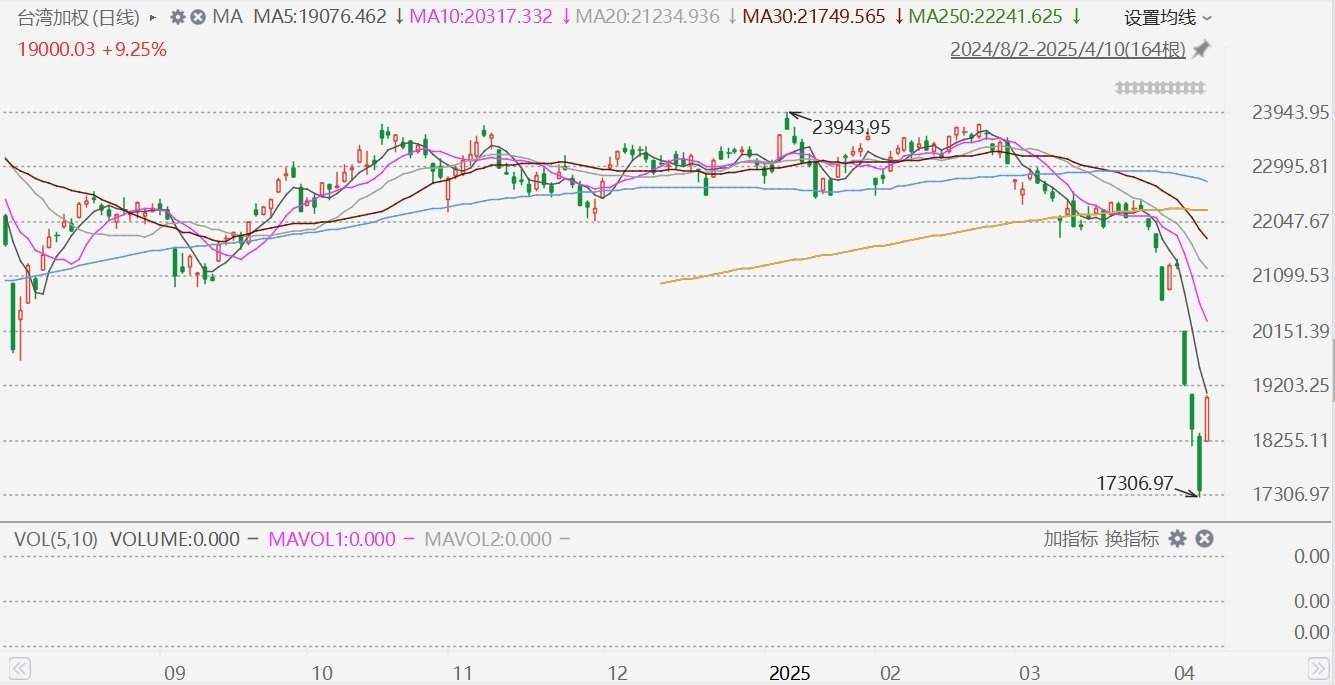Screen dimensions: 1335x685
Task: Remove the MA indicator with X icon
Action: pyautogui.click(x=198, y=17)
